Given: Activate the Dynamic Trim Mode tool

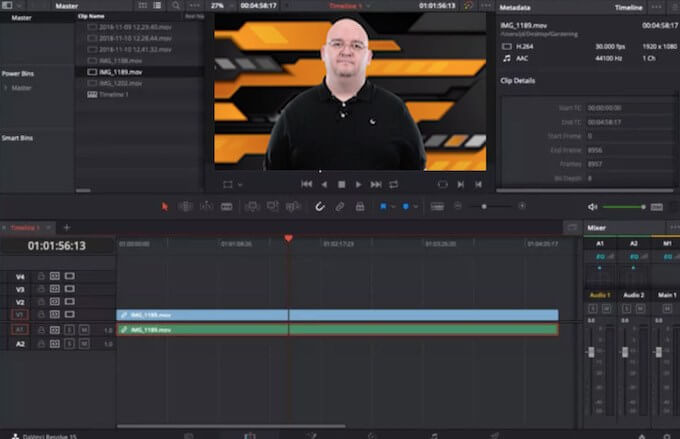Looking at the screenshot, I should pos(206,206).
